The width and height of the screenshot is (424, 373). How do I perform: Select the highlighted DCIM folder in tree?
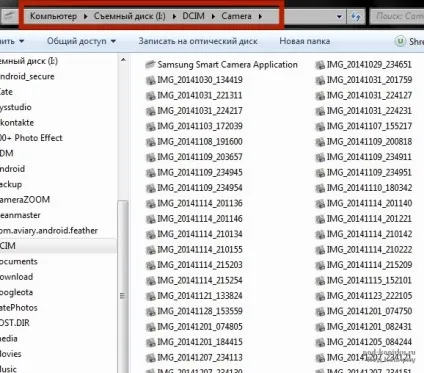(58, 246)
